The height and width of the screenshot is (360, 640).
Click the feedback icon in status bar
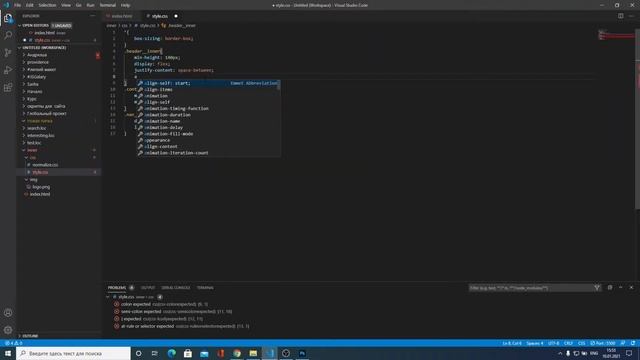(623, 343)
